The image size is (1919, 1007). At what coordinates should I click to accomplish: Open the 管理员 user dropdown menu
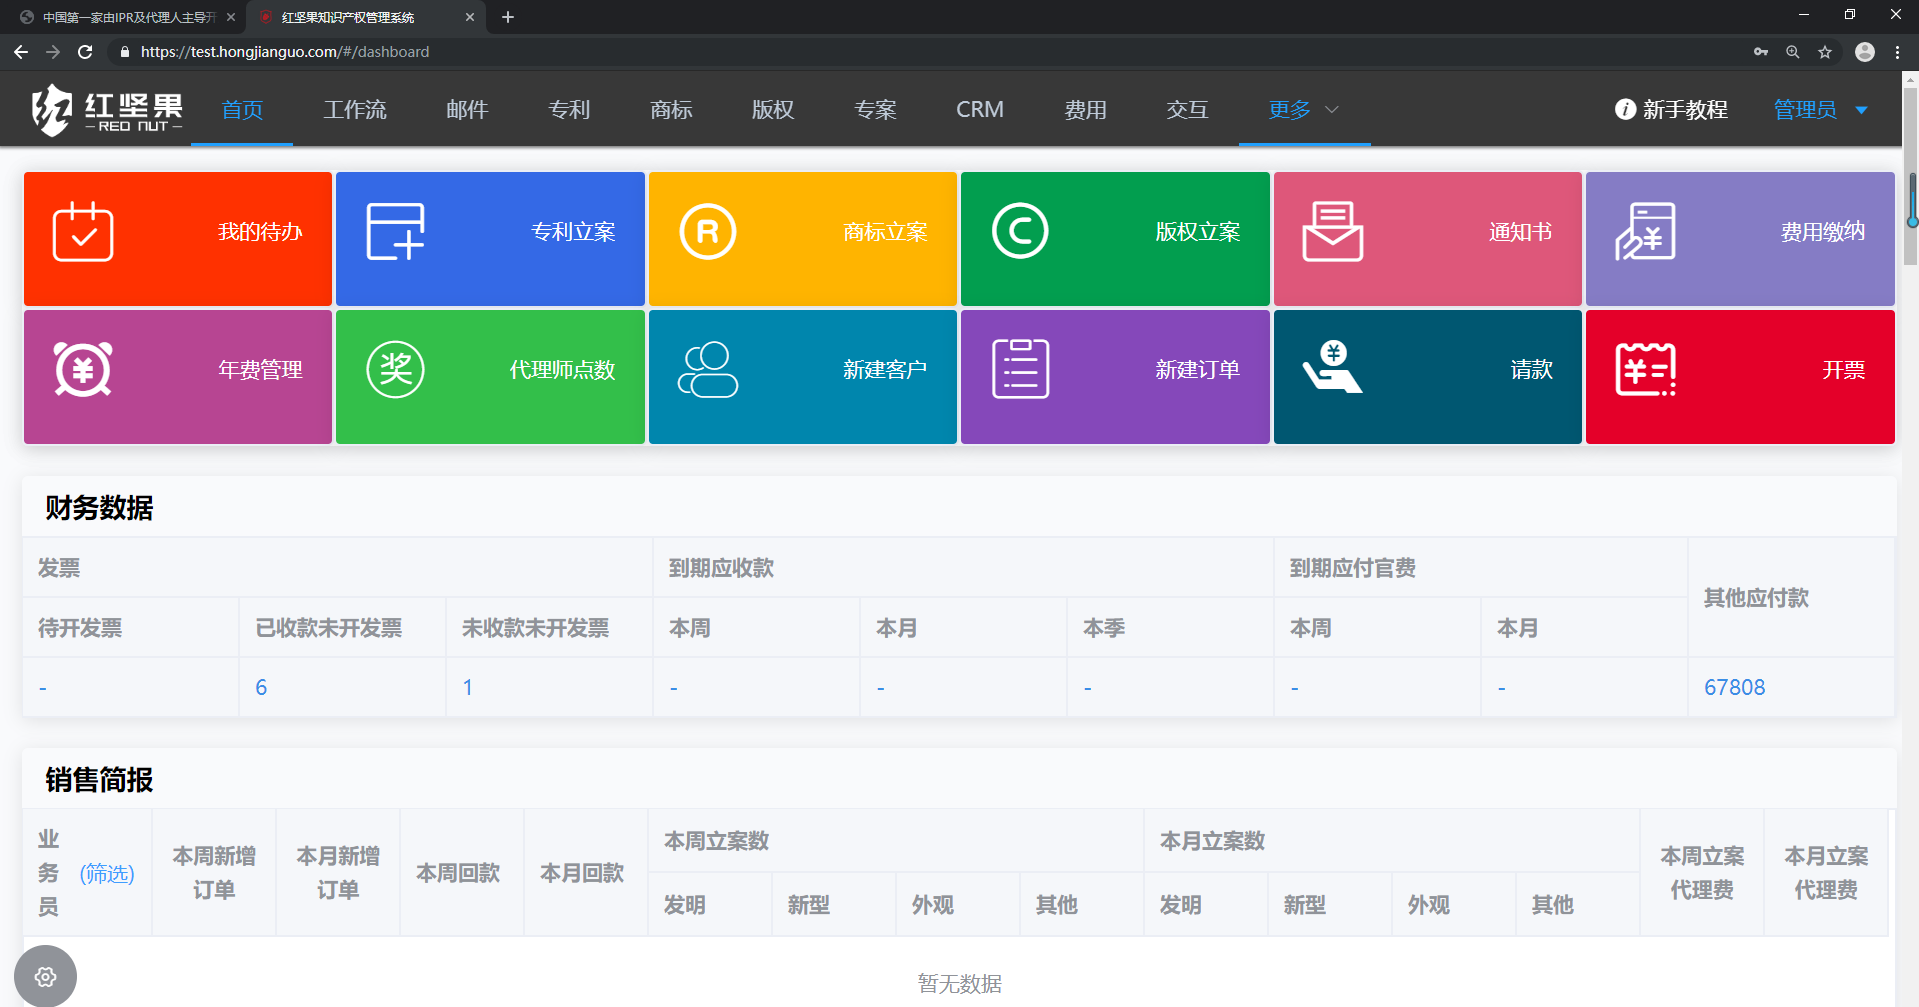point(1820,110)
